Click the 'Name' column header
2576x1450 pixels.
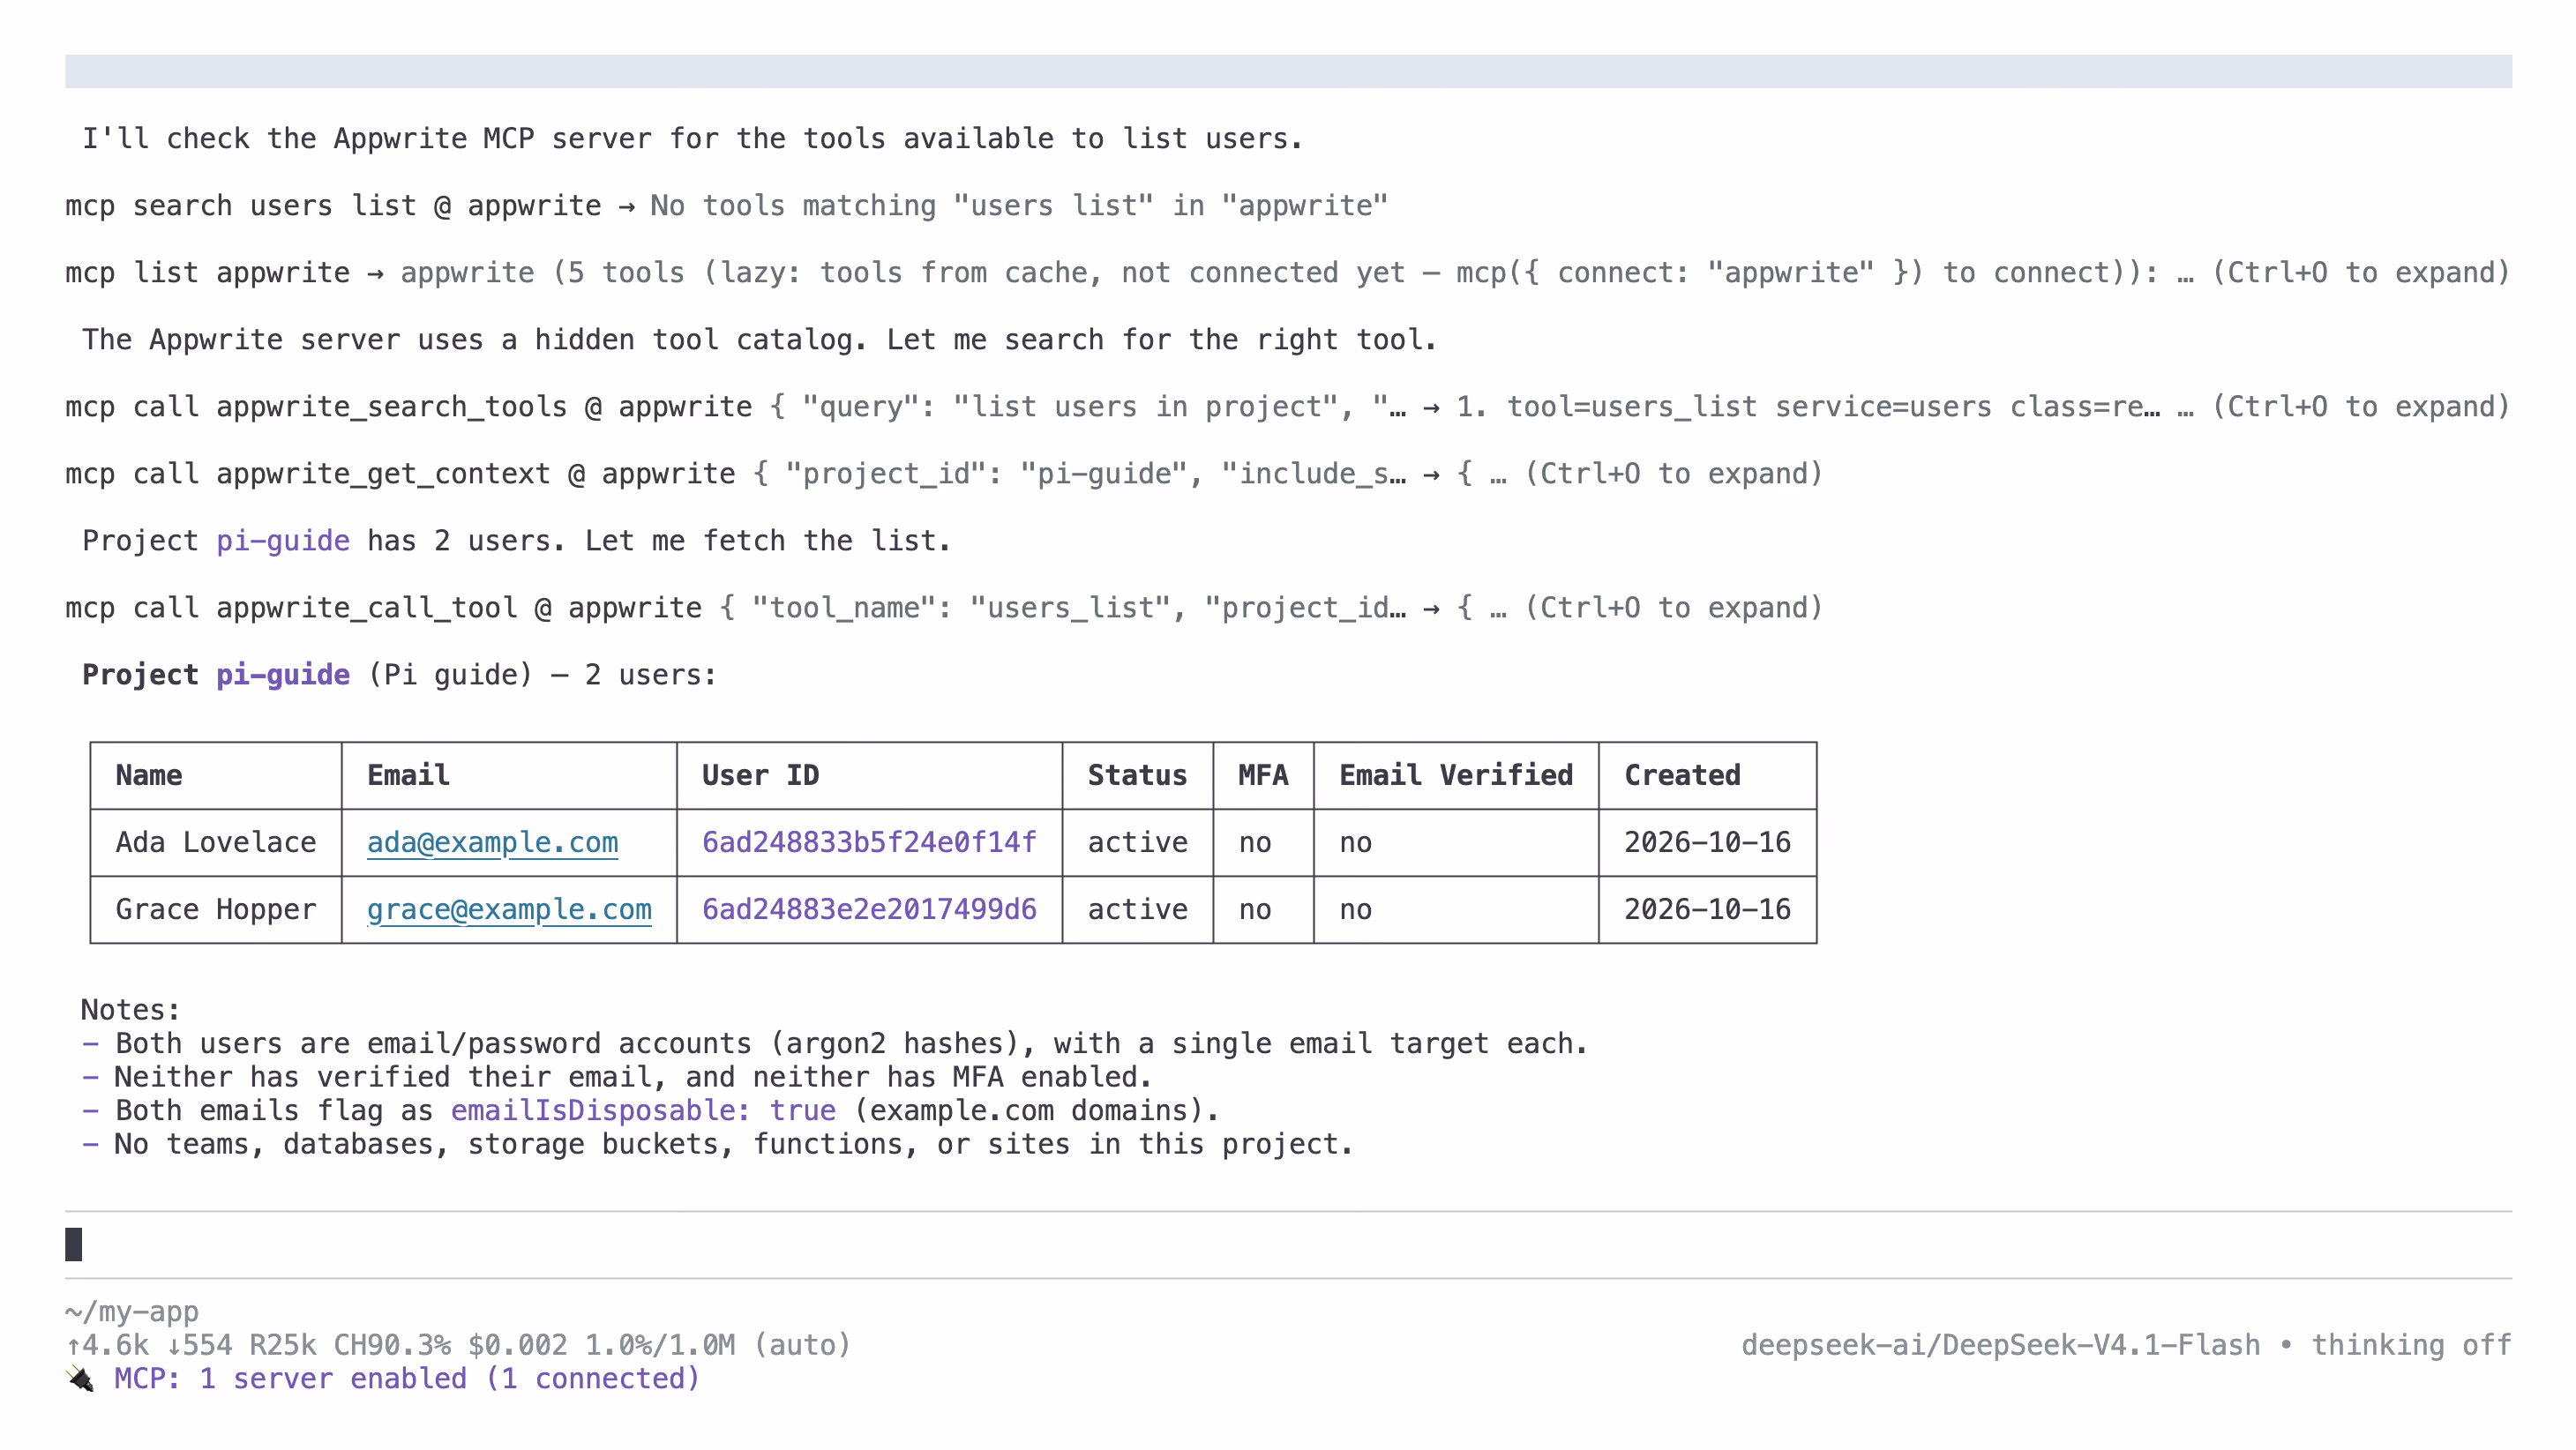149,775
